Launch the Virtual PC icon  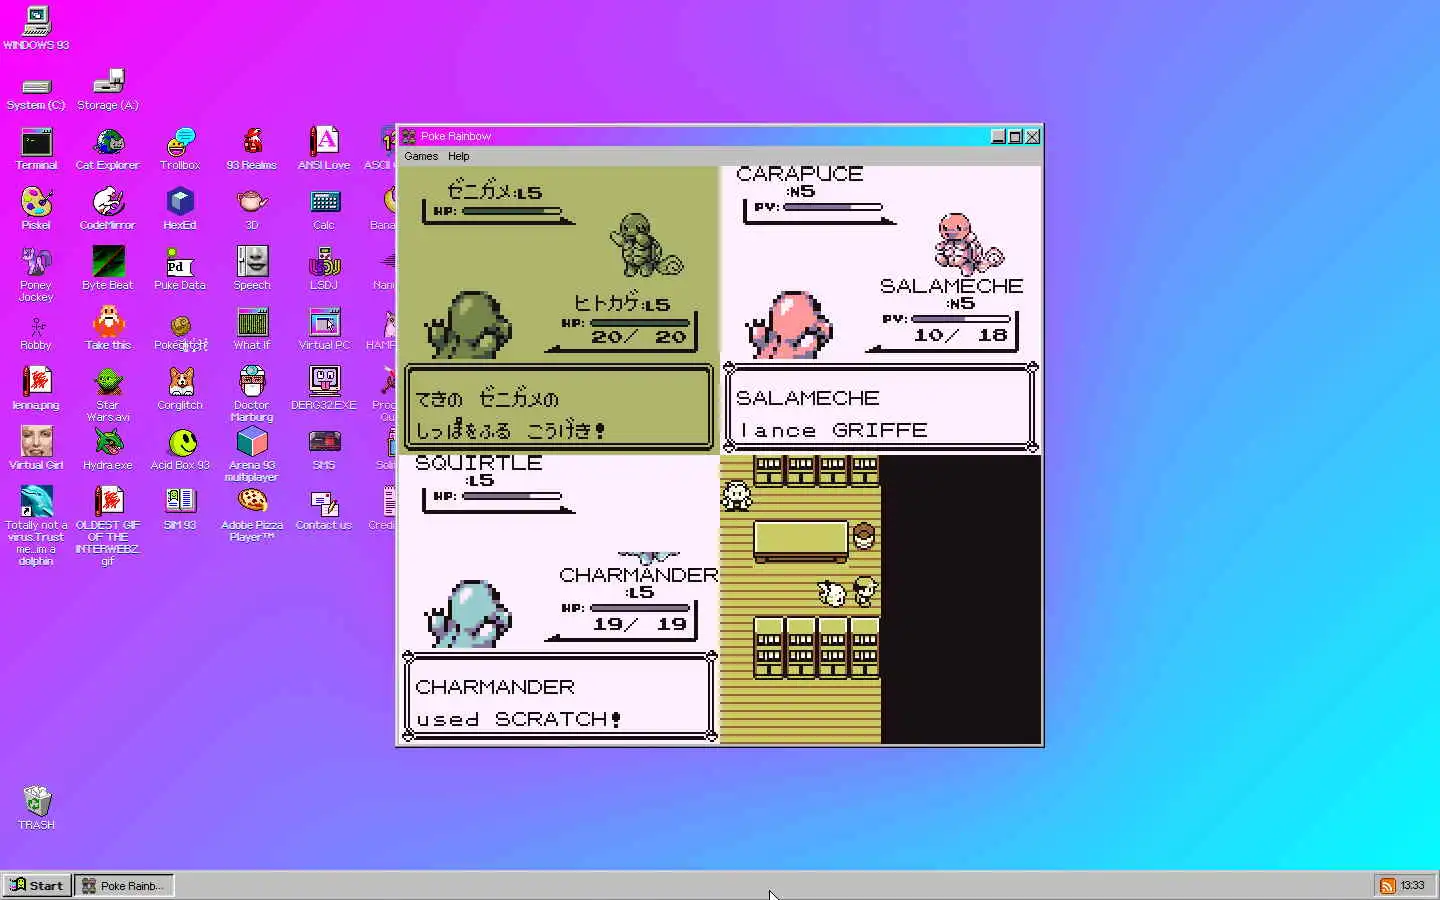[324, 329]
